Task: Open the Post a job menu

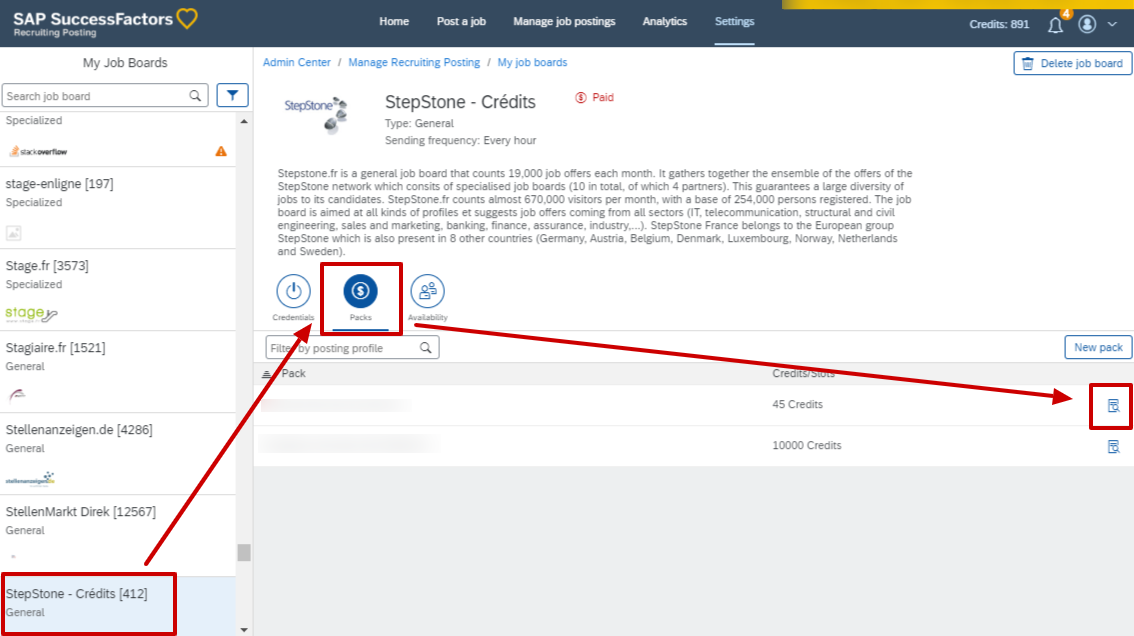Action: tap(461, 22)
